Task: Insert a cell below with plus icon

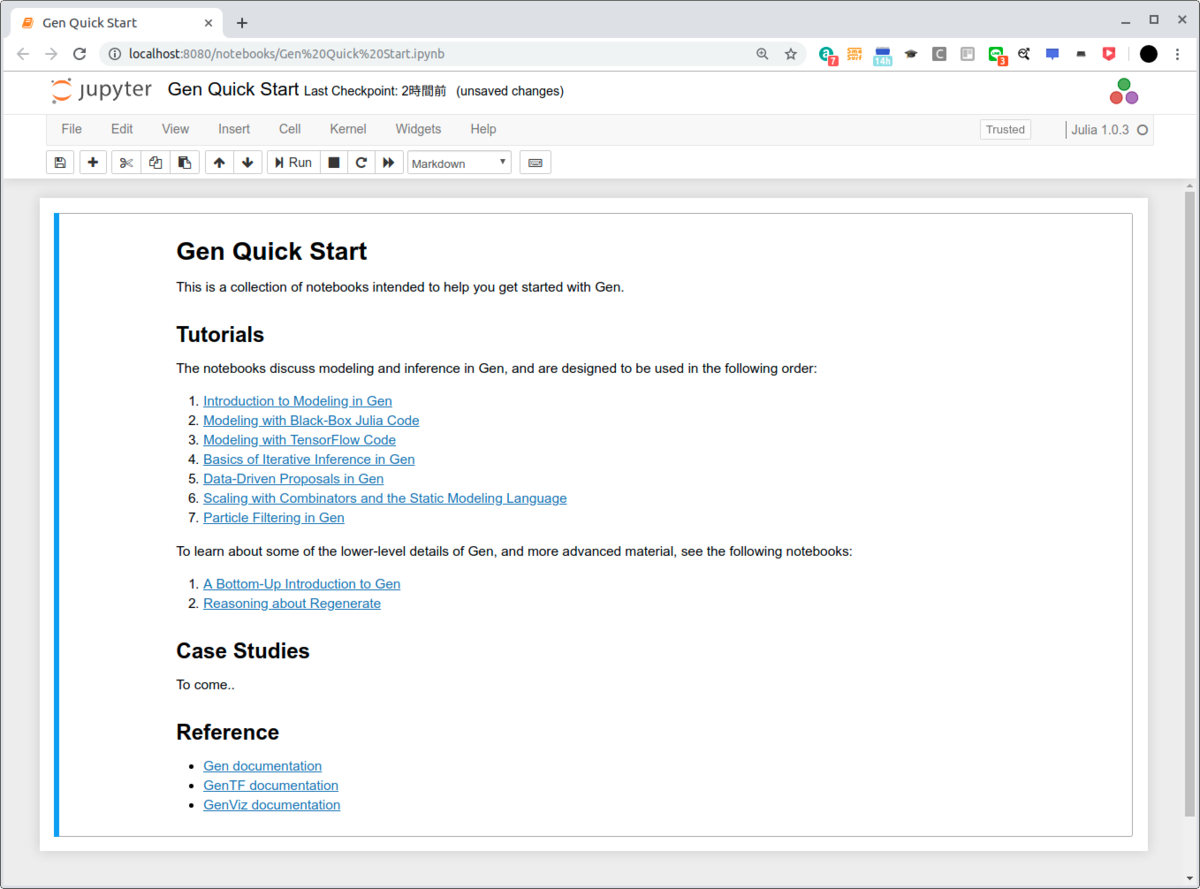Action: [x=93, y=162]
